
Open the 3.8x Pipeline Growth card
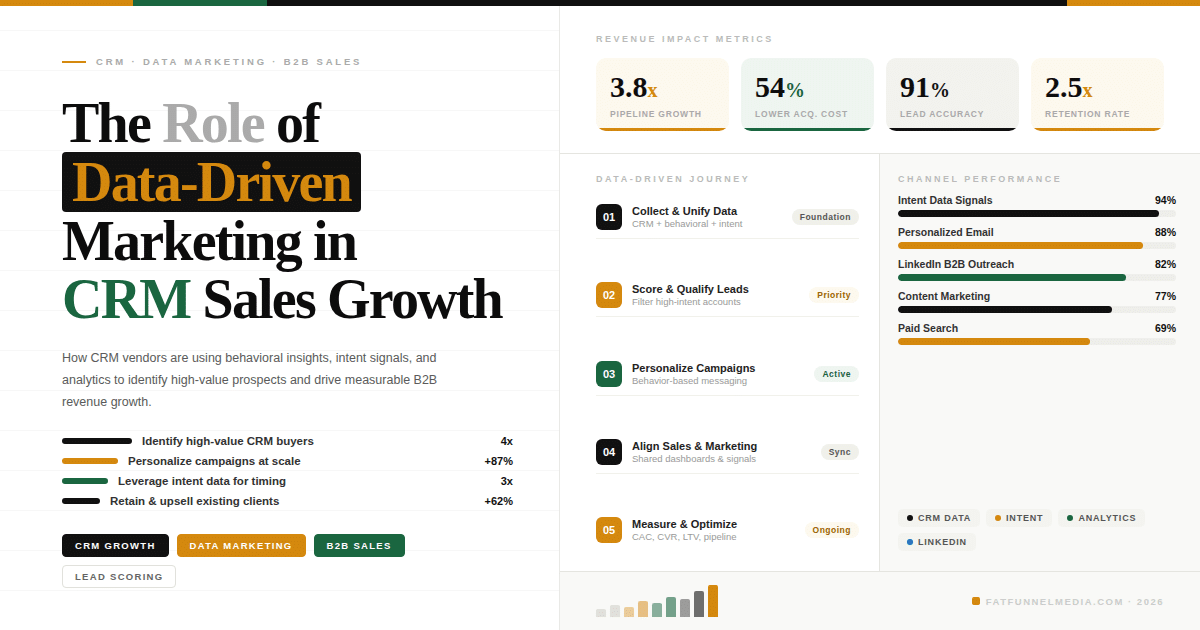[x=662, y=94]
